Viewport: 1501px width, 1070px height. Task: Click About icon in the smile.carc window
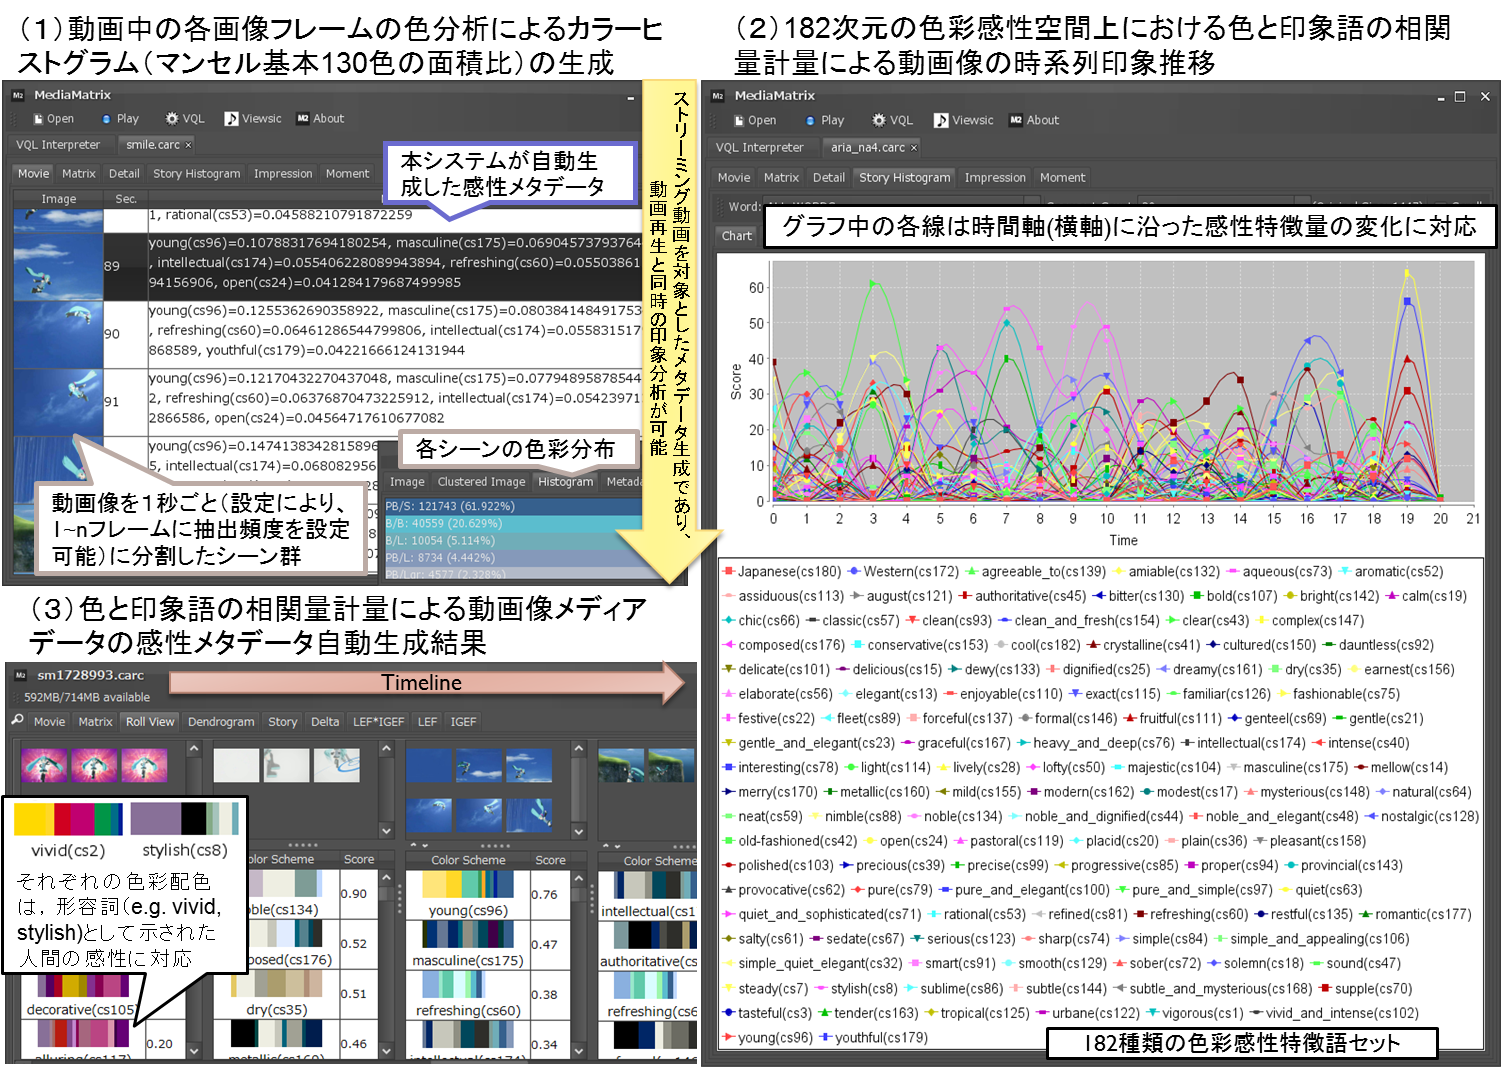[x=303, y=119]
